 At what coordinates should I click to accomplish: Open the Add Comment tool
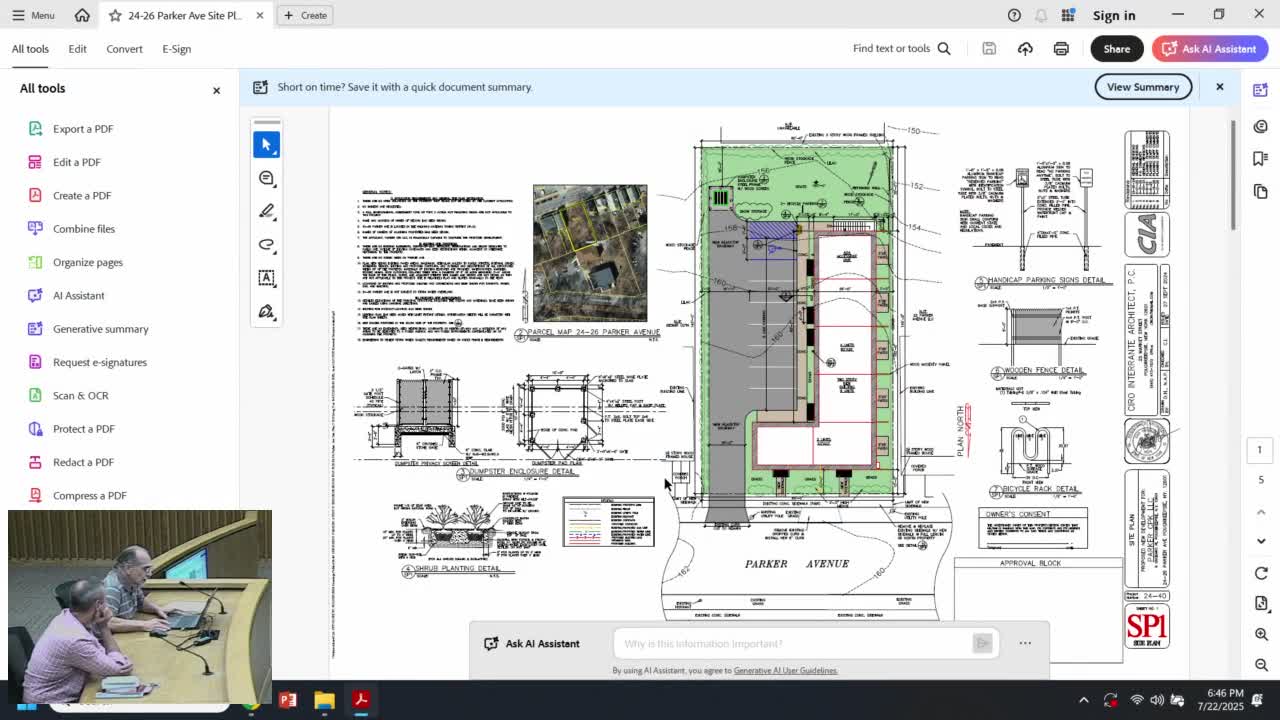[265, 177]
